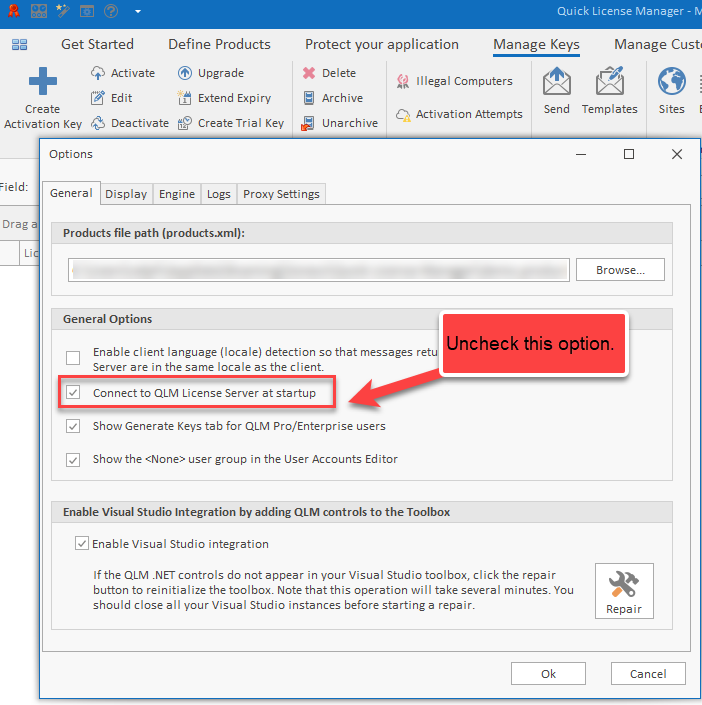The height and width of the screenshot is (705, 702).
Task: Click the wizard wand icon in title bar
Action: pos(63,10)
